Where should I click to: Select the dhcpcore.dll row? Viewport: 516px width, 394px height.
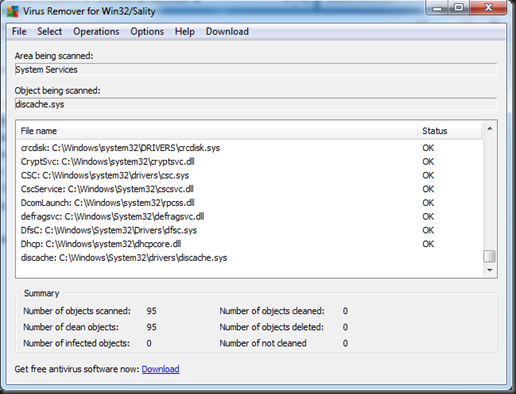[250, 244]
